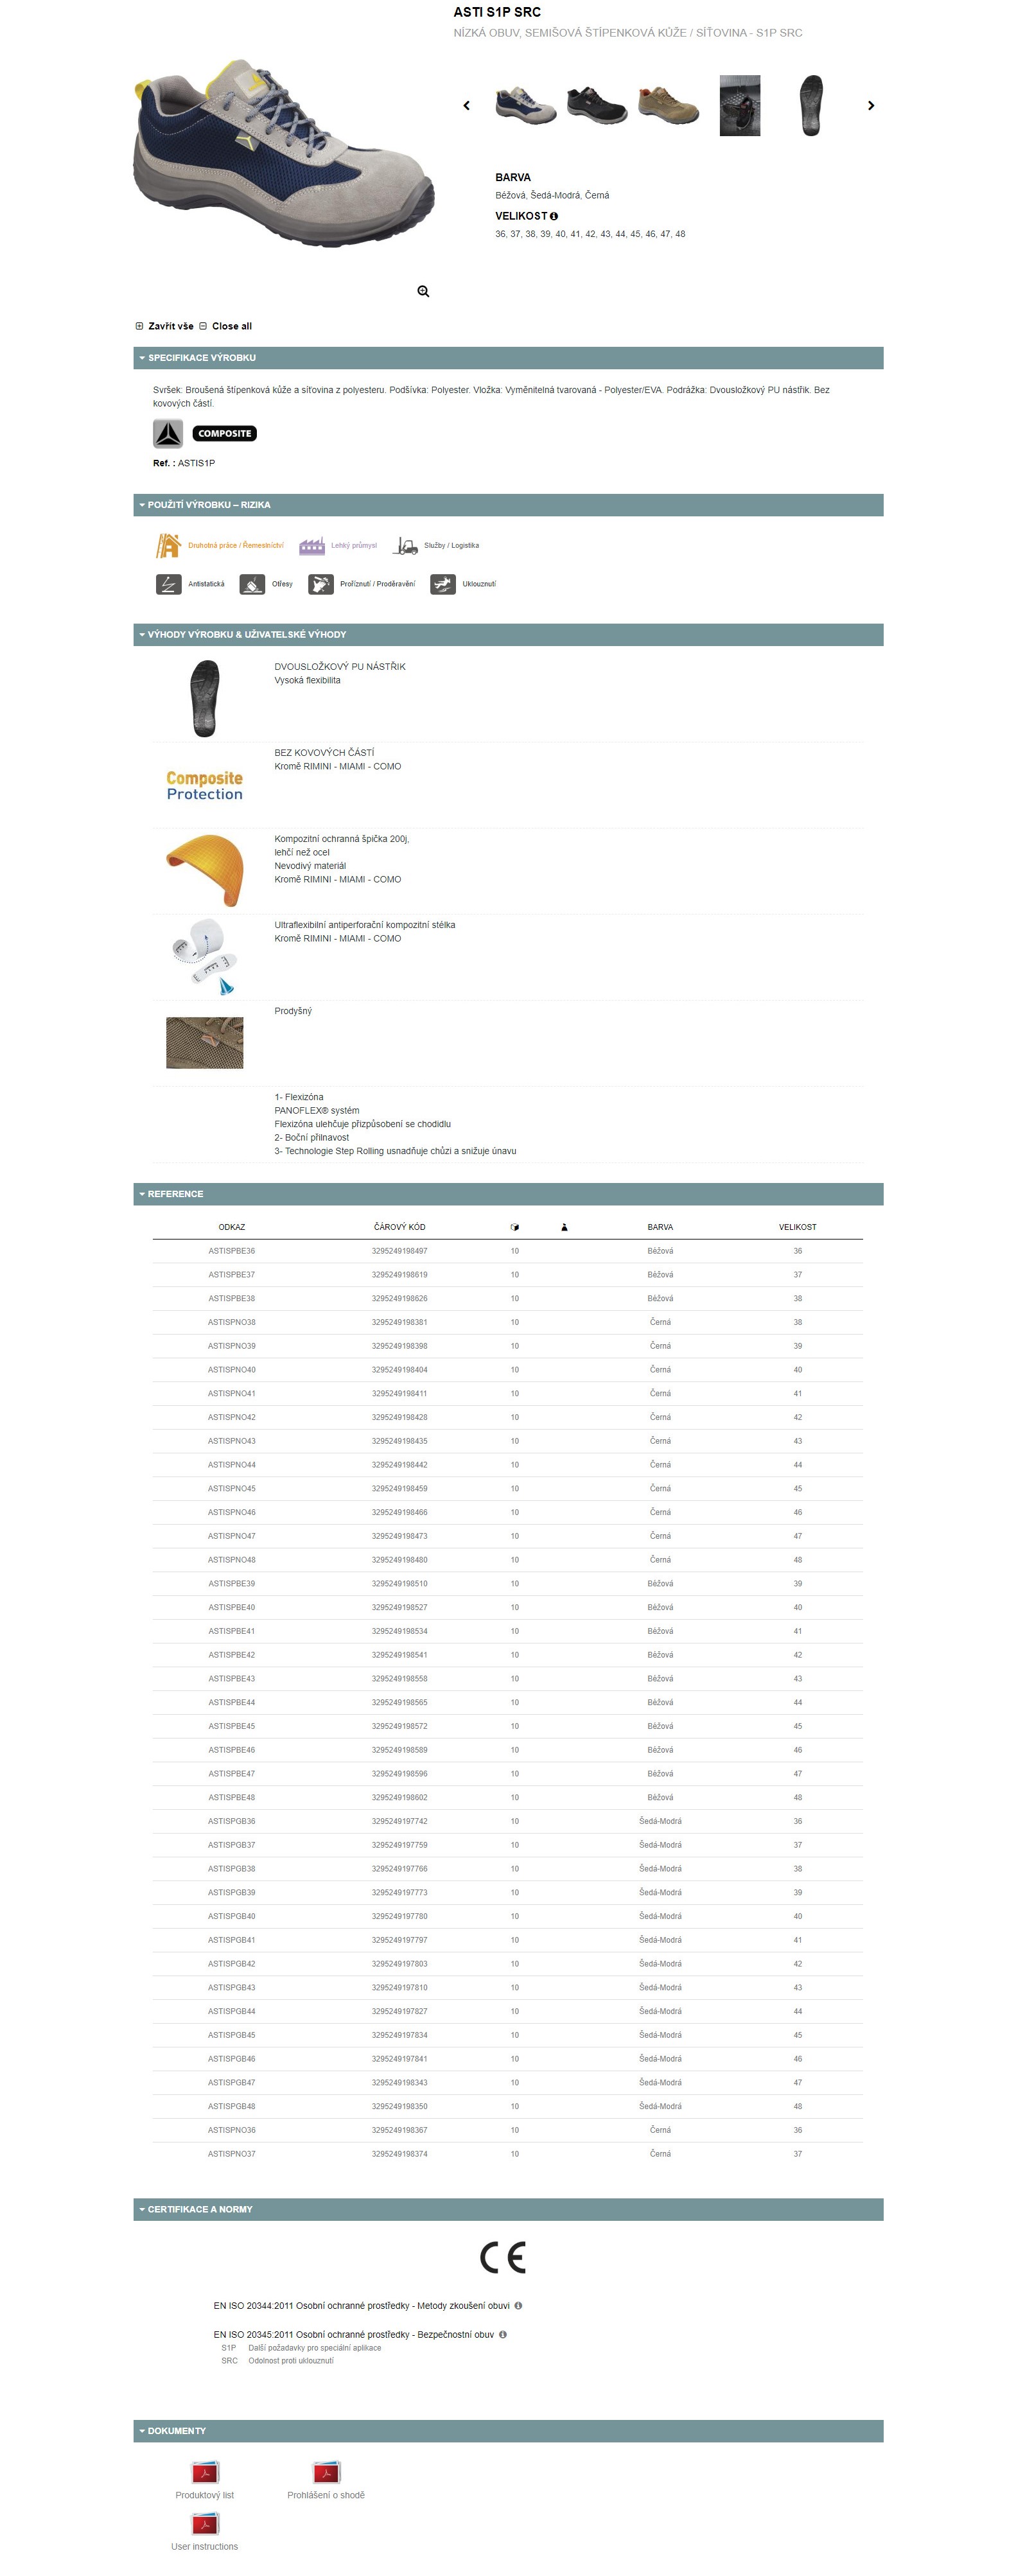Select reference ASTISPNO38 in the table

pyautogui.click(x=232, y=1322)
